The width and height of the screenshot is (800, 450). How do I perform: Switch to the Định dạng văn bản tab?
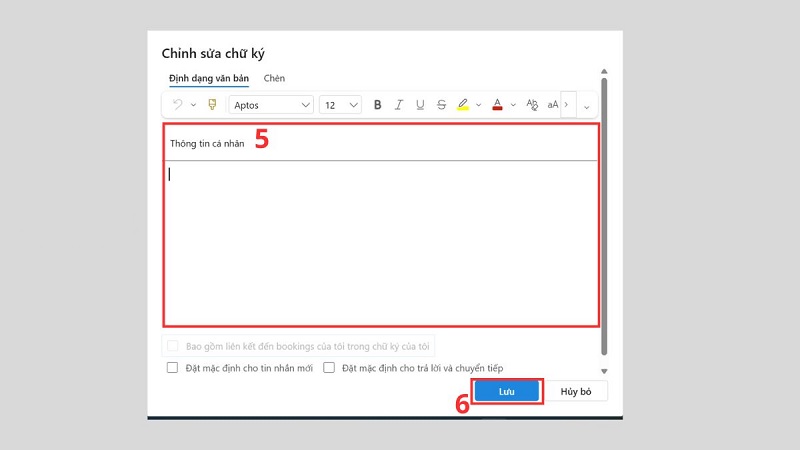pos(209,78)
